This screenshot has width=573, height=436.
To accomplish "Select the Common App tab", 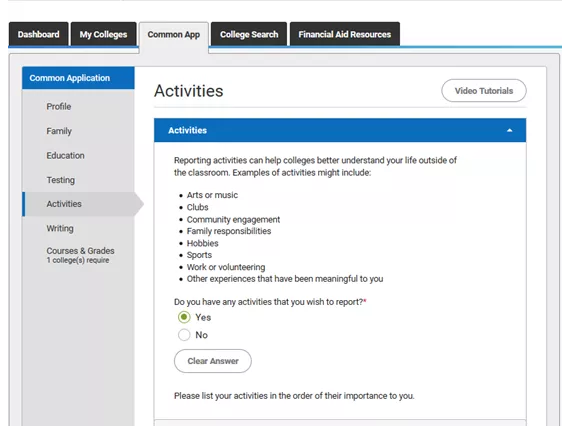I will pos(174,35).
